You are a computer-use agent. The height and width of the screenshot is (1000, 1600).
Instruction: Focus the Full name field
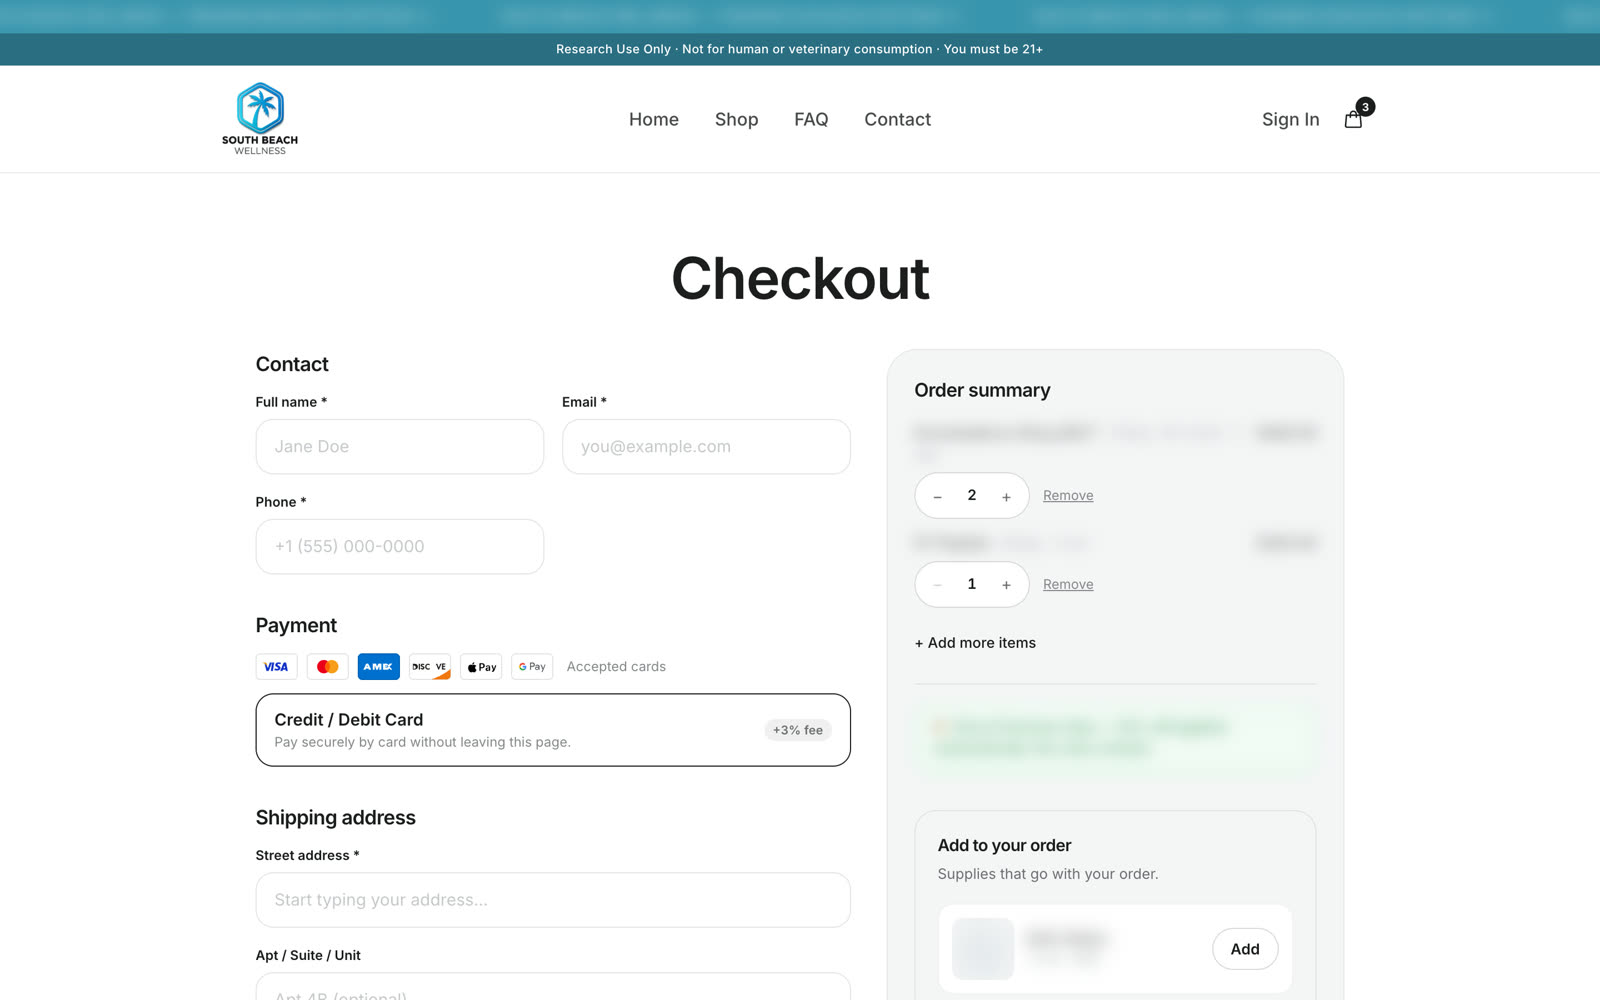coord(400,446)
